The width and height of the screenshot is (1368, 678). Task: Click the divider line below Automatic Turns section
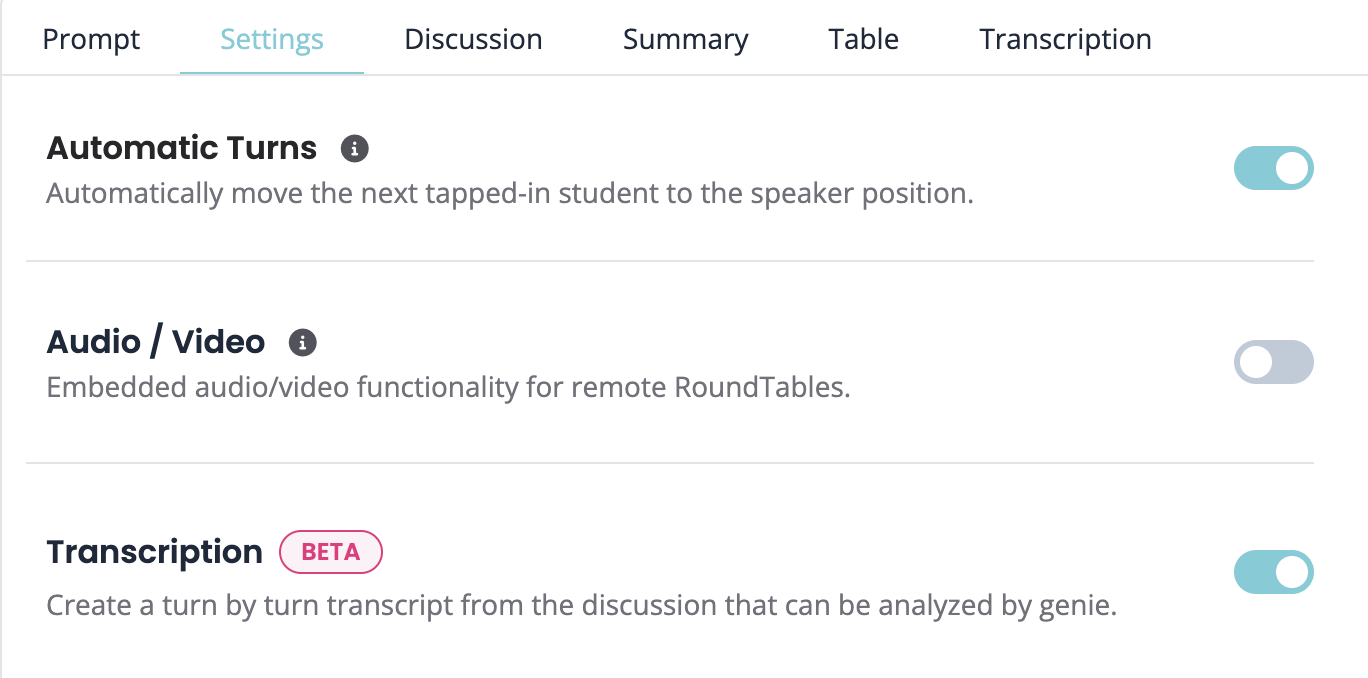[670, 261]
